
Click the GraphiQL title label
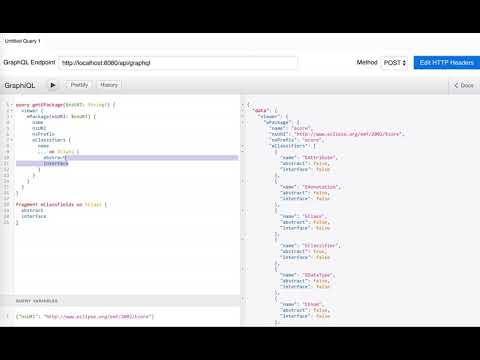point(20,85)
